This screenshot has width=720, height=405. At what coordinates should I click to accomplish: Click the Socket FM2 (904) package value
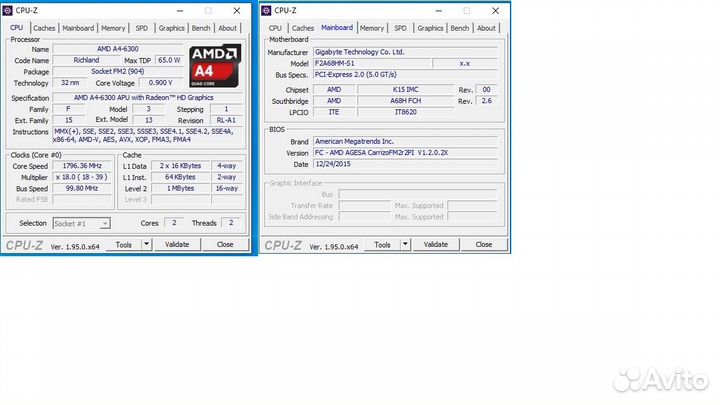pos(118,72)
